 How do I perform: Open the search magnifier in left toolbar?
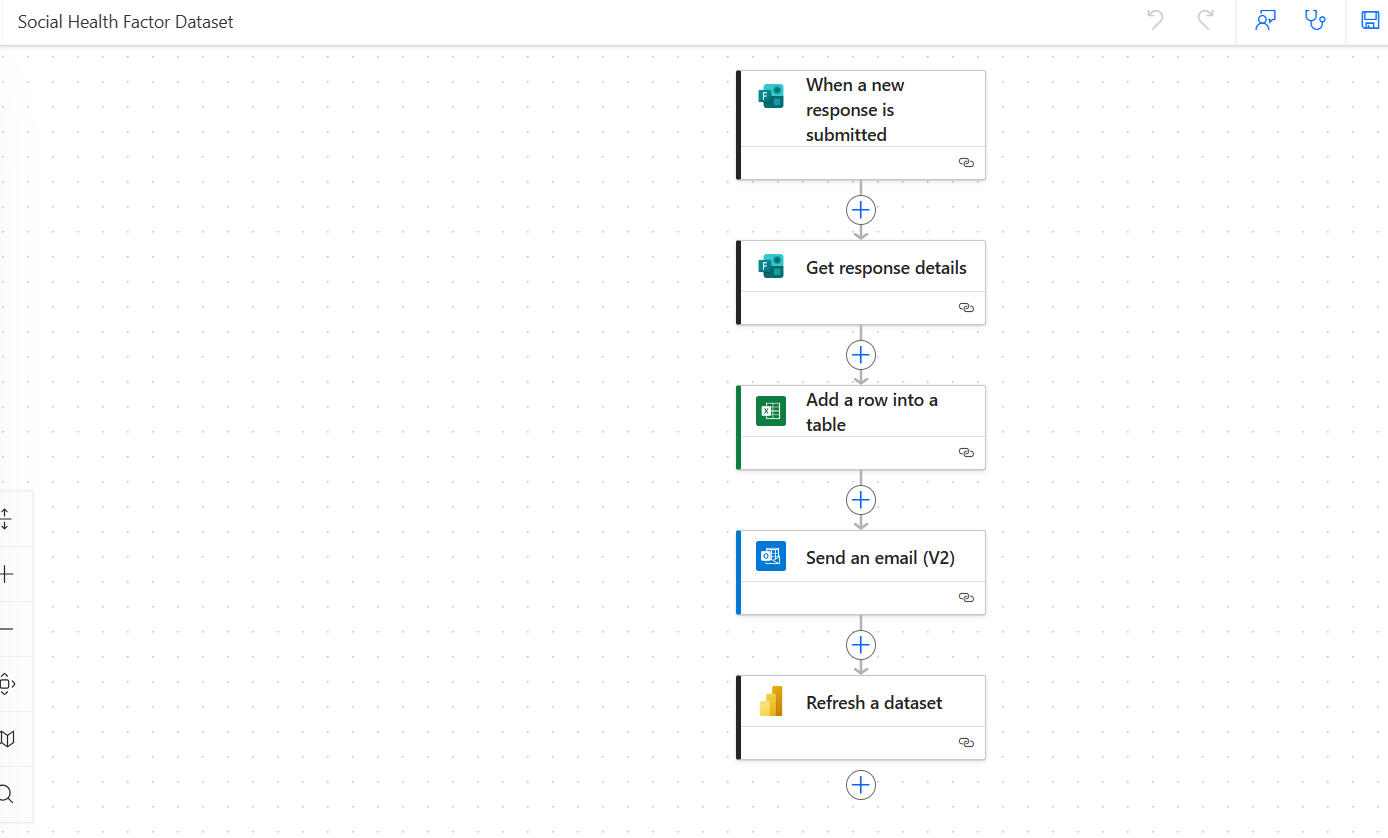7,794
